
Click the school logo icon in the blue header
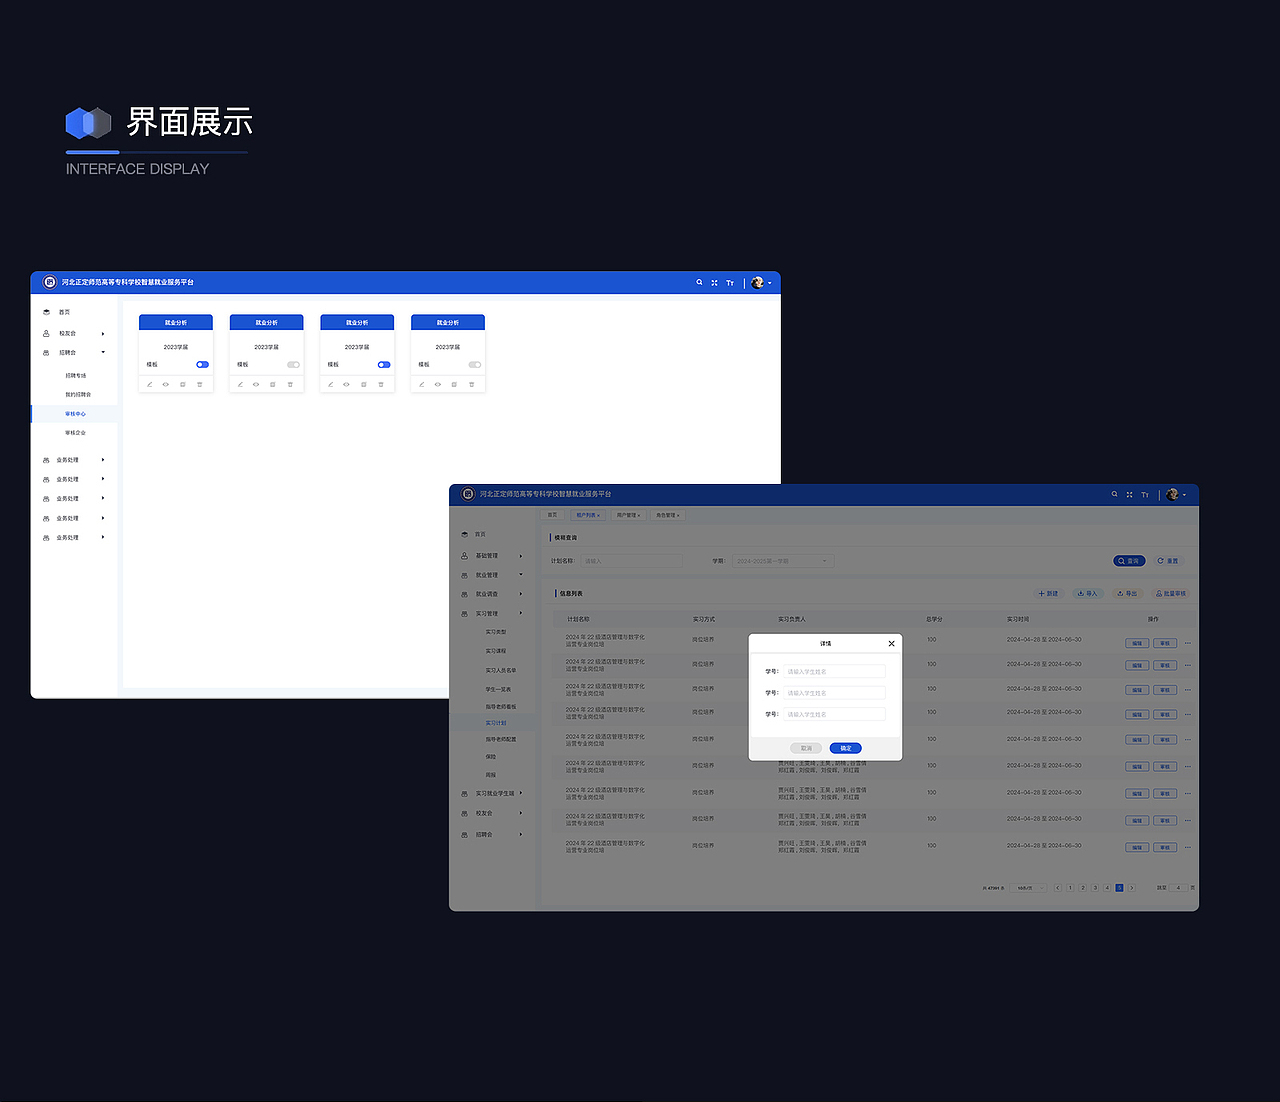point(49,282)
